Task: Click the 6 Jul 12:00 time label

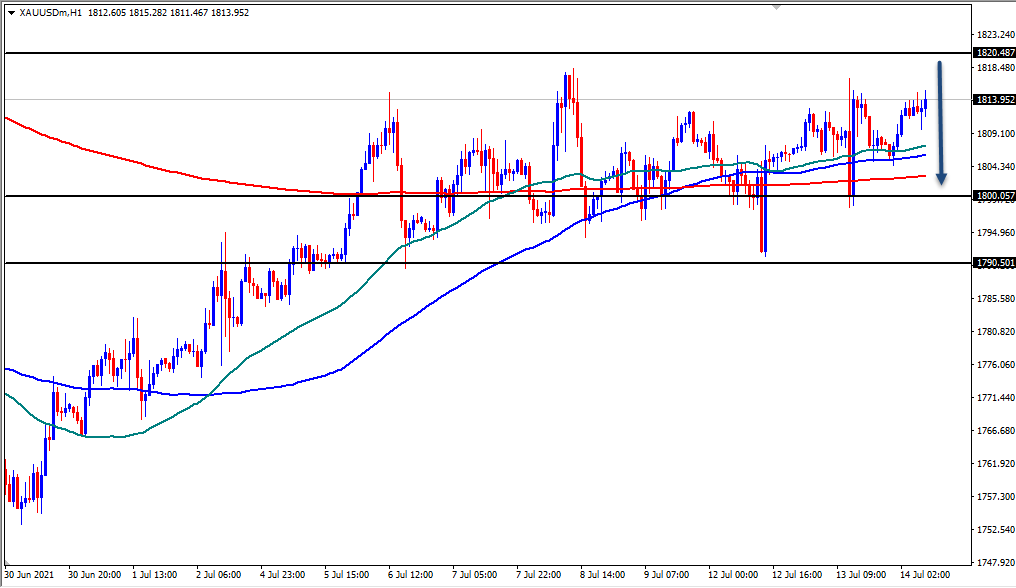Action: (x=411, y=575)
